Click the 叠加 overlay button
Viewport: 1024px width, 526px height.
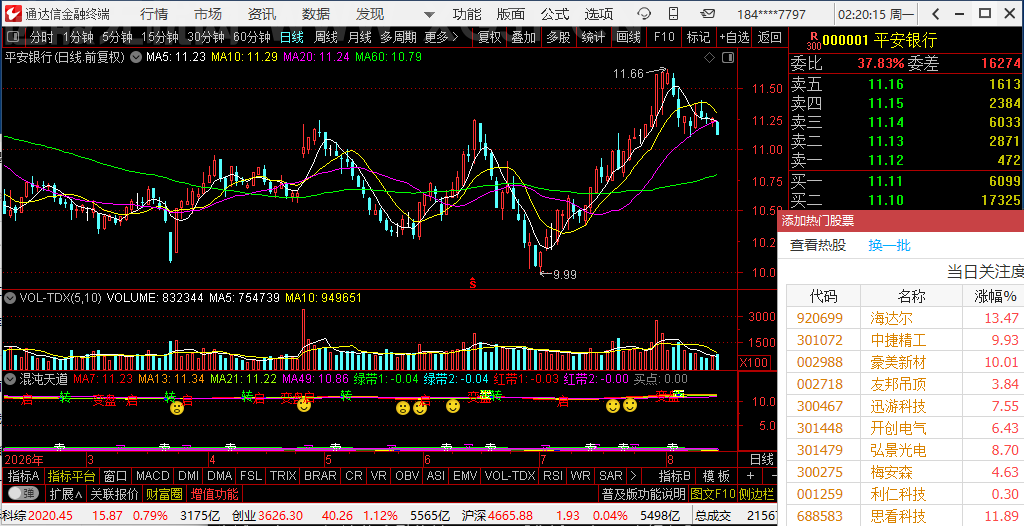524,37
